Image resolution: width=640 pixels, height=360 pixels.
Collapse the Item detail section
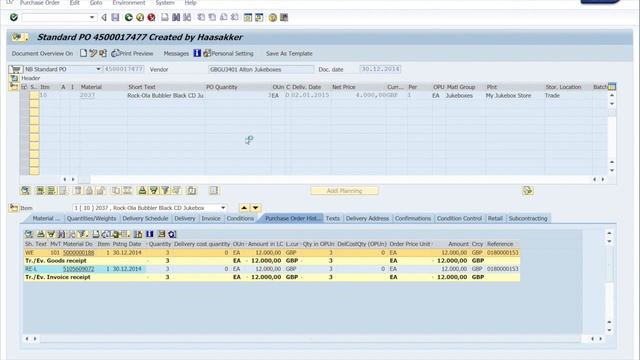pyautogui.click(x=13, y=208)
